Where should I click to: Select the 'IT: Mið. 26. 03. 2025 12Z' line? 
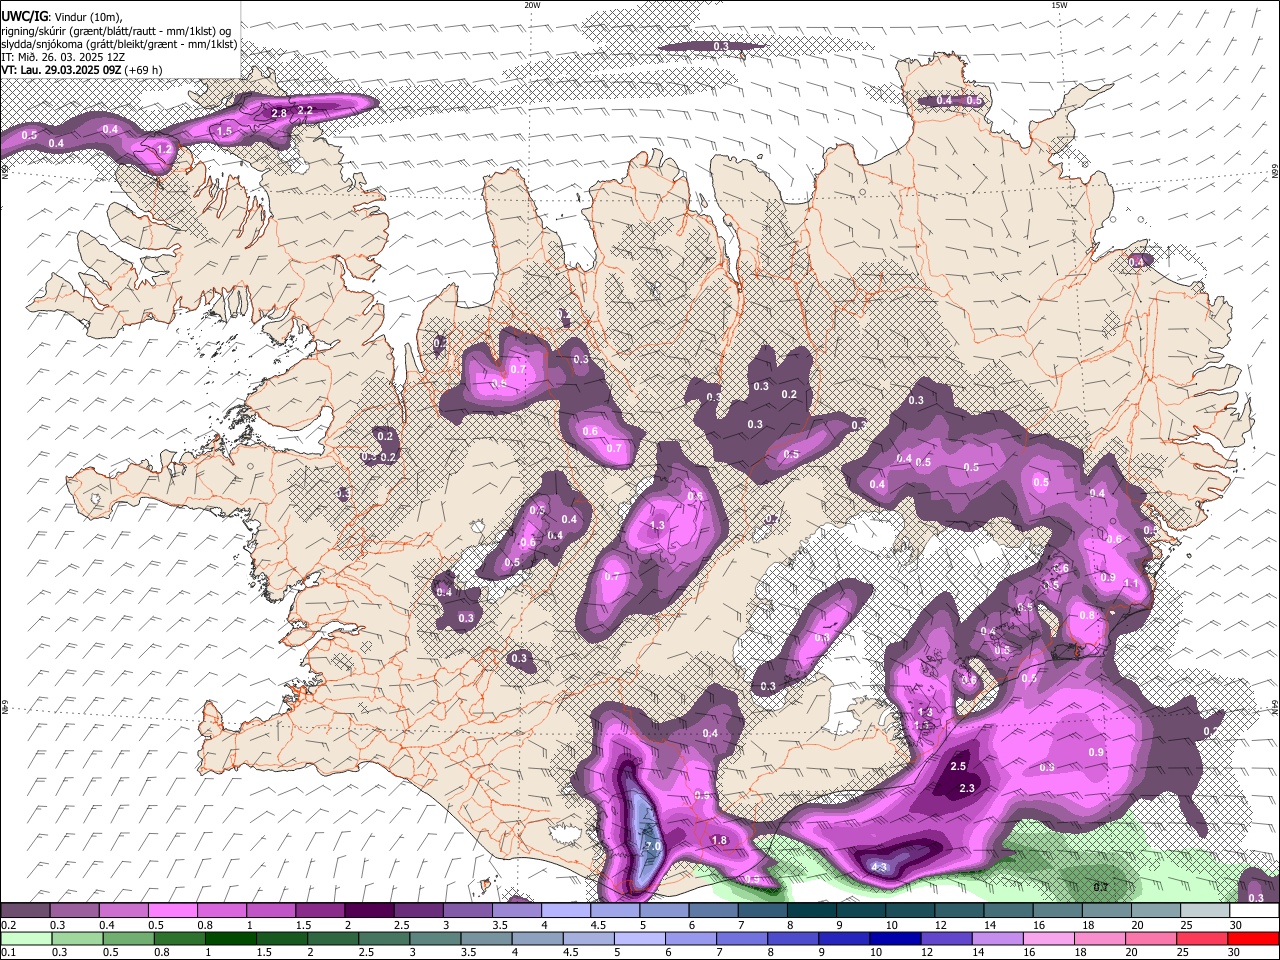[x=63, y=57]
